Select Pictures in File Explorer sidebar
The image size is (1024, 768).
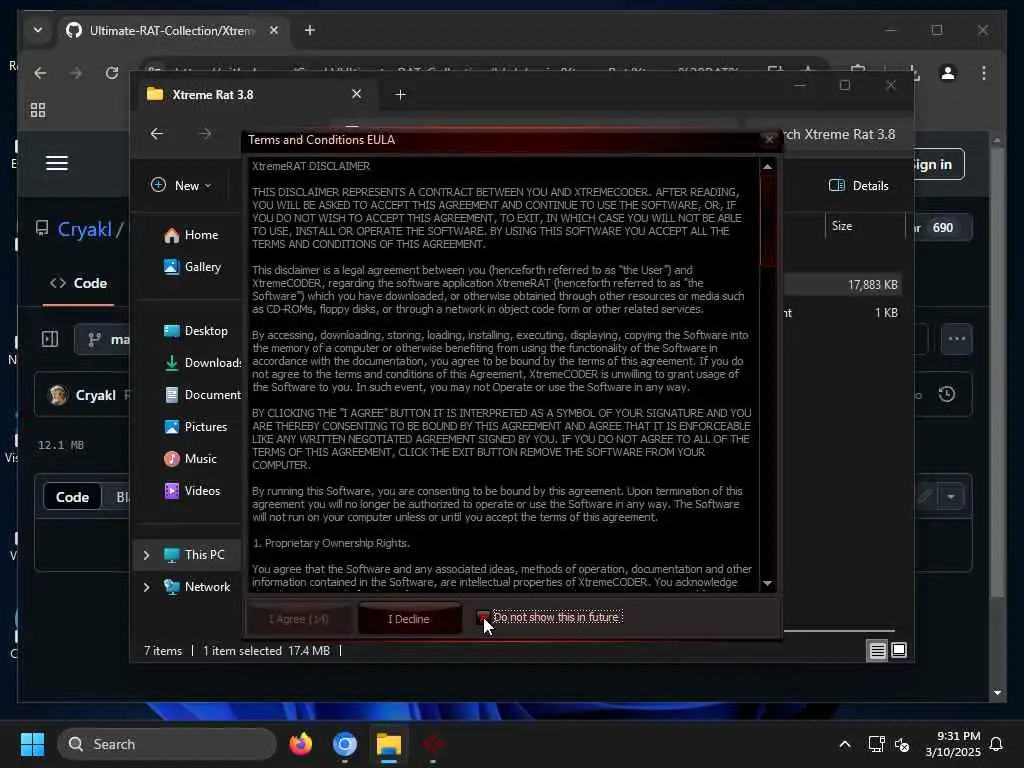[195, 427]
